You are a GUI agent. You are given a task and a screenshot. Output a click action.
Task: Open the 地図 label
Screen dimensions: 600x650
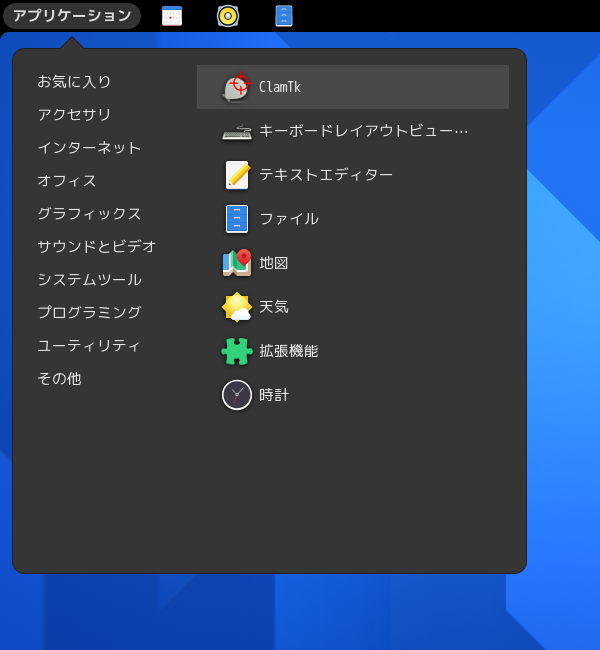pyautogui.click(x=274, y=263)
